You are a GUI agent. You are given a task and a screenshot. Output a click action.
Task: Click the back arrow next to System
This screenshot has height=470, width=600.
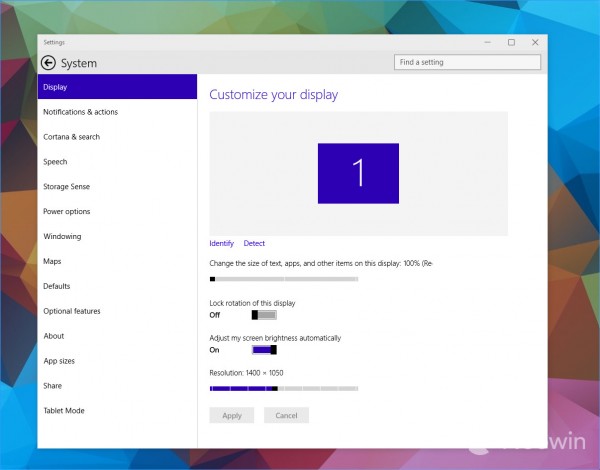[48, 63]
